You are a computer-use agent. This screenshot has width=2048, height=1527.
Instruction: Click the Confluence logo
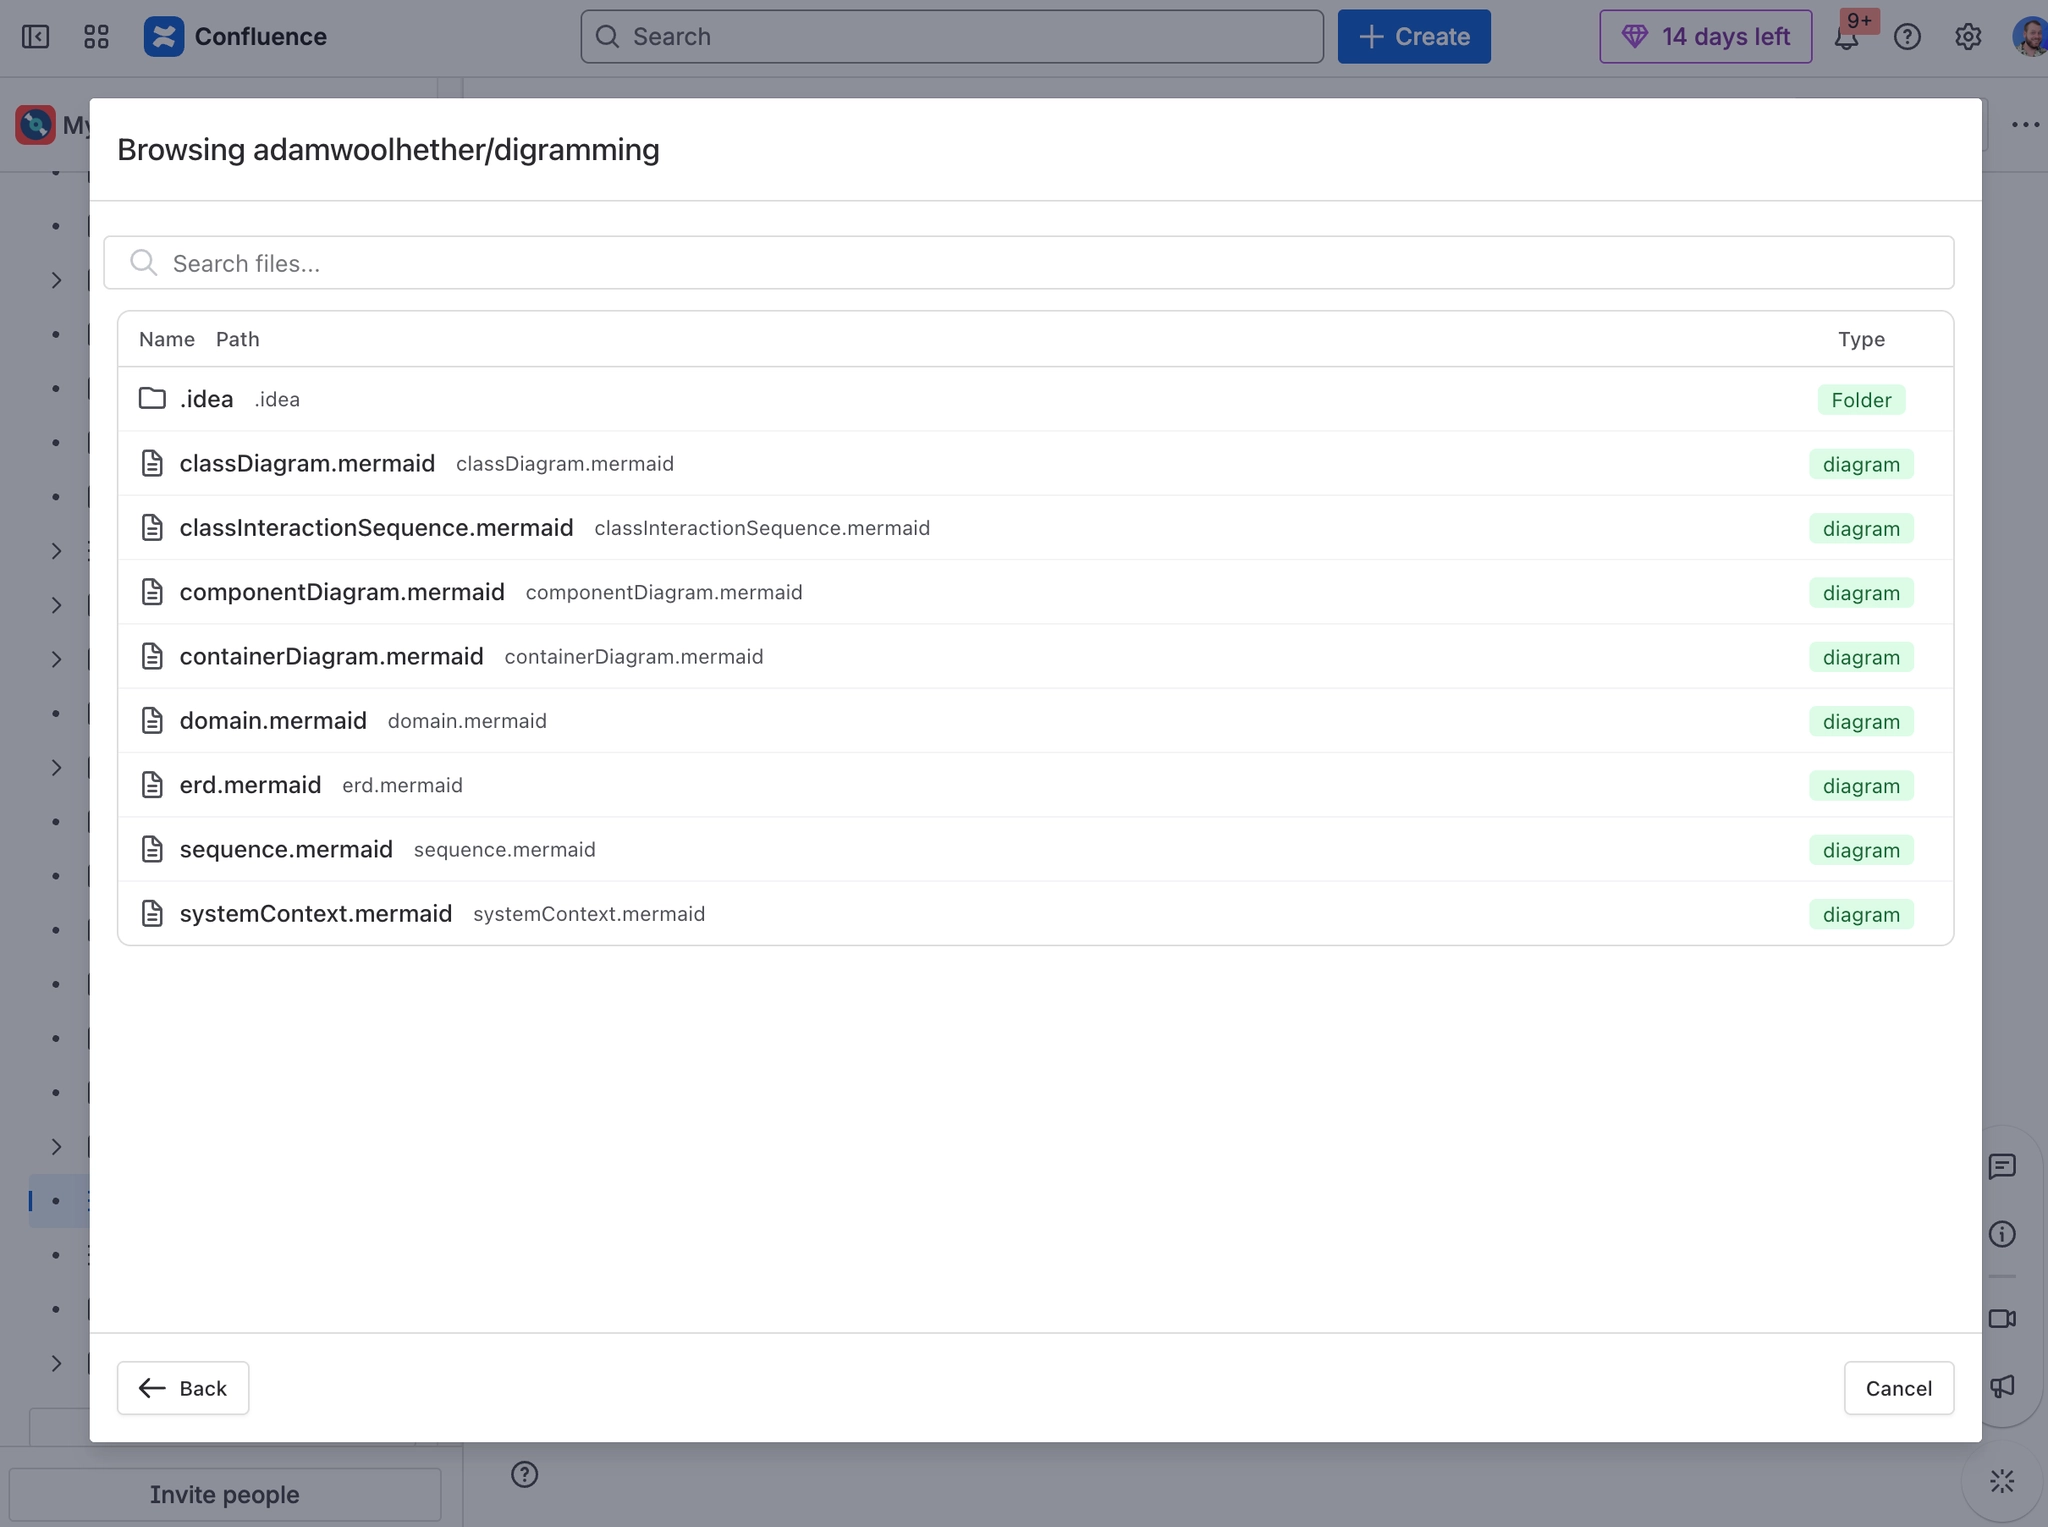(x=165, y=36)
